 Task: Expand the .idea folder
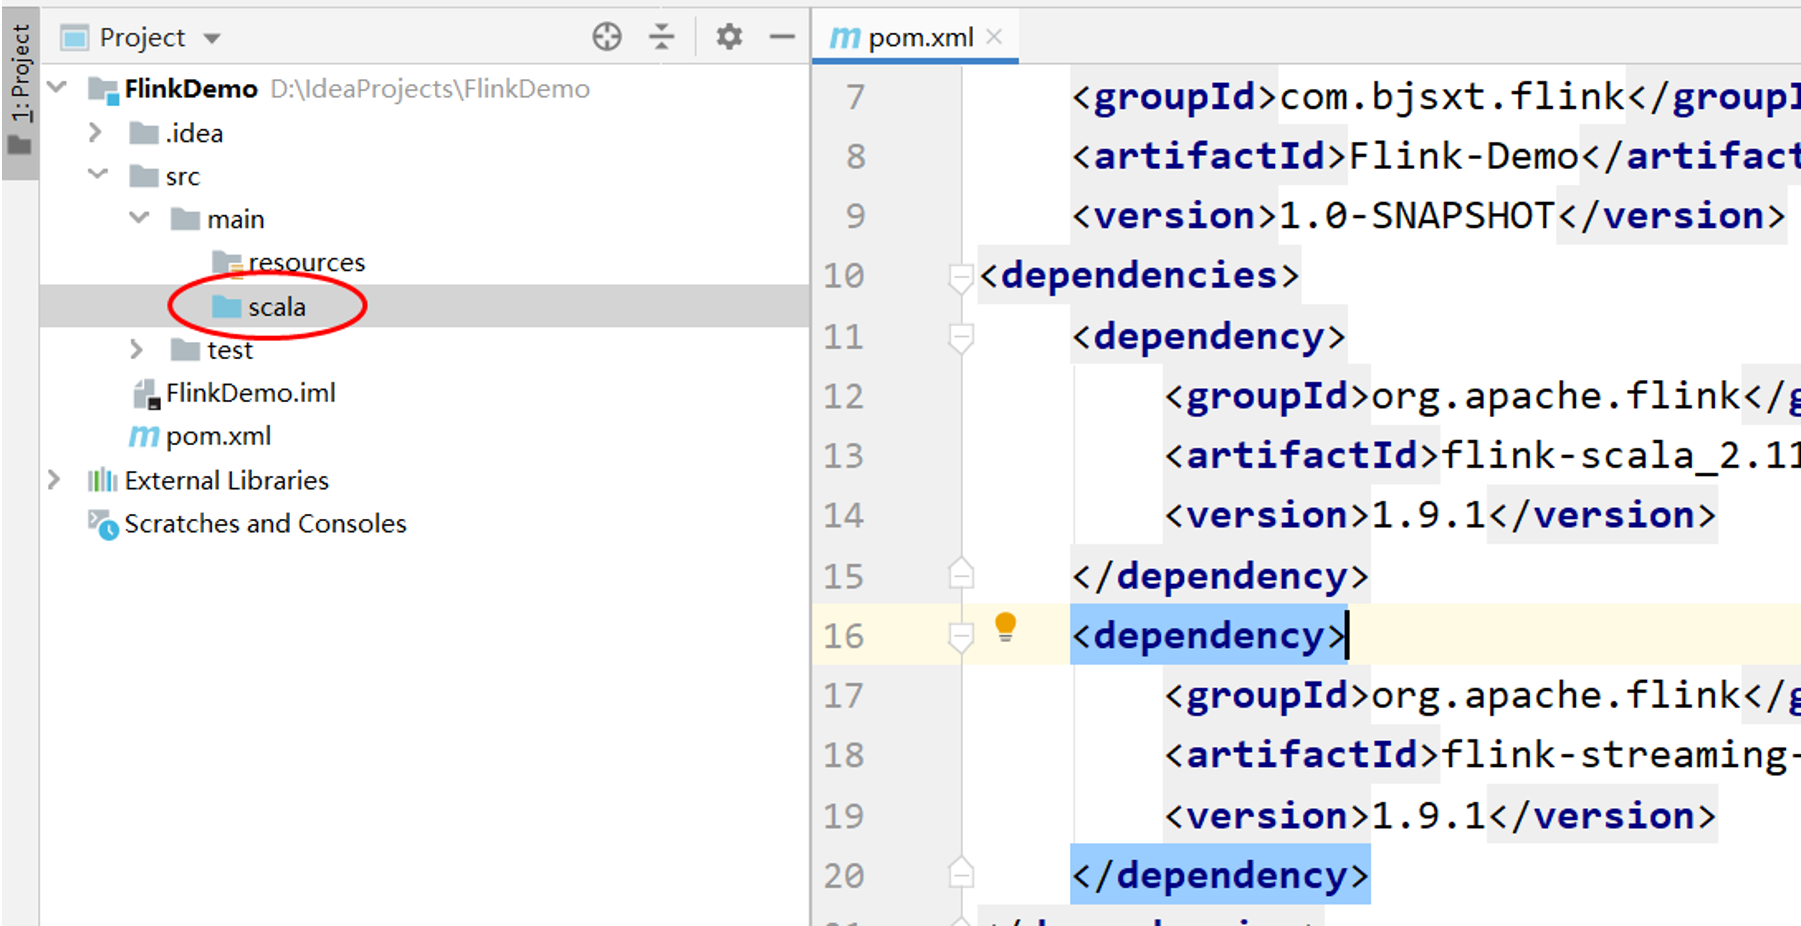point(95,132)
